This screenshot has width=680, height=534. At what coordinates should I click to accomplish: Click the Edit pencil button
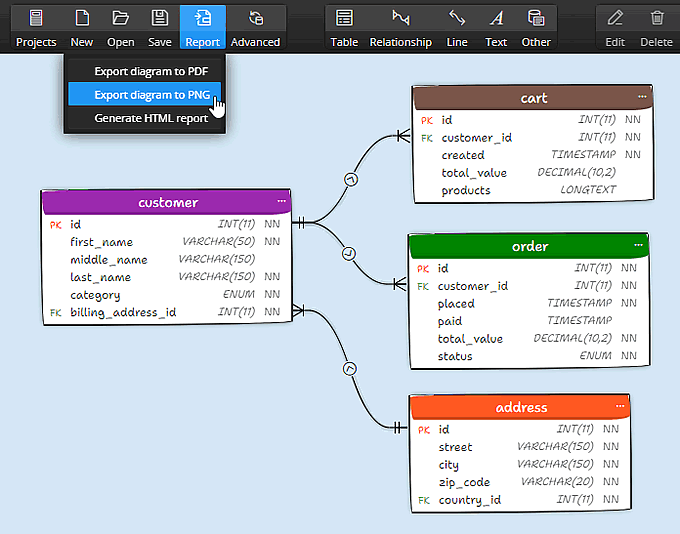615,27
